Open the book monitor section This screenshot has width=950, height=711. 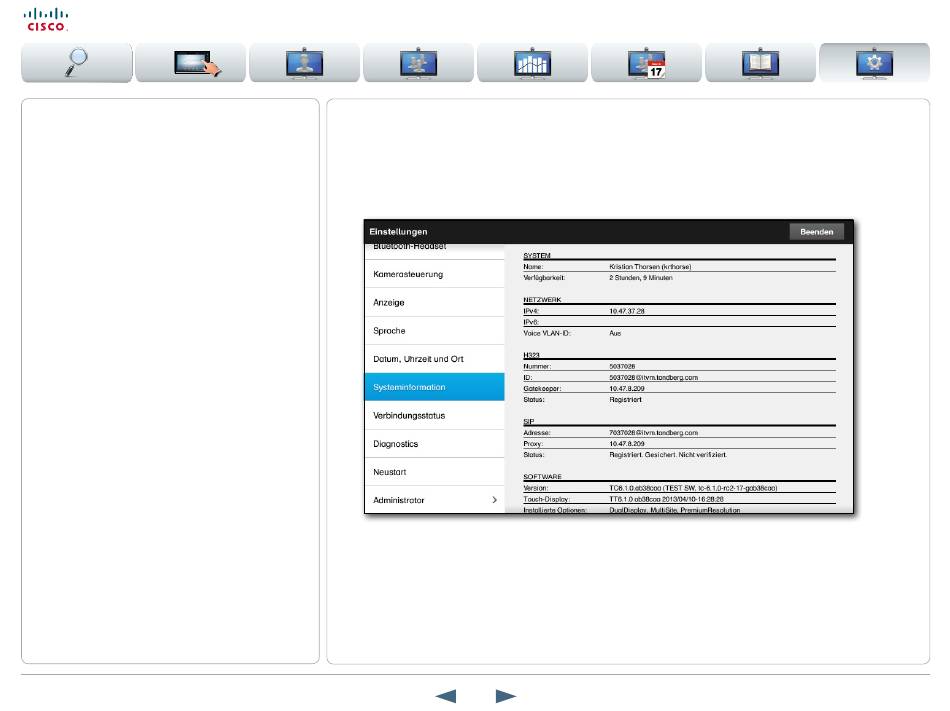760,62
